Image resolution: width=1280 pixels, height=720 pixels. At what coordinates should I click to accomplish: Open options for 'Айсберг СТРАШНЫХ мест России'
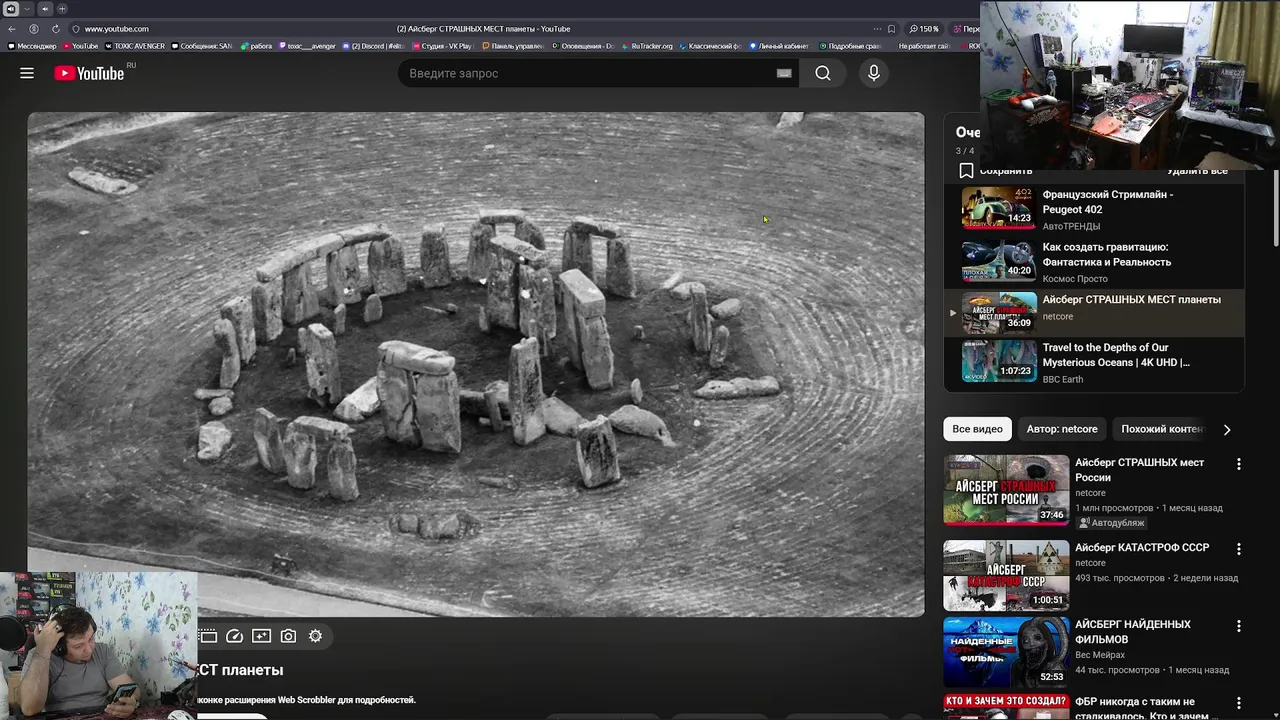pyautogui.click(x=1238, y=464)
